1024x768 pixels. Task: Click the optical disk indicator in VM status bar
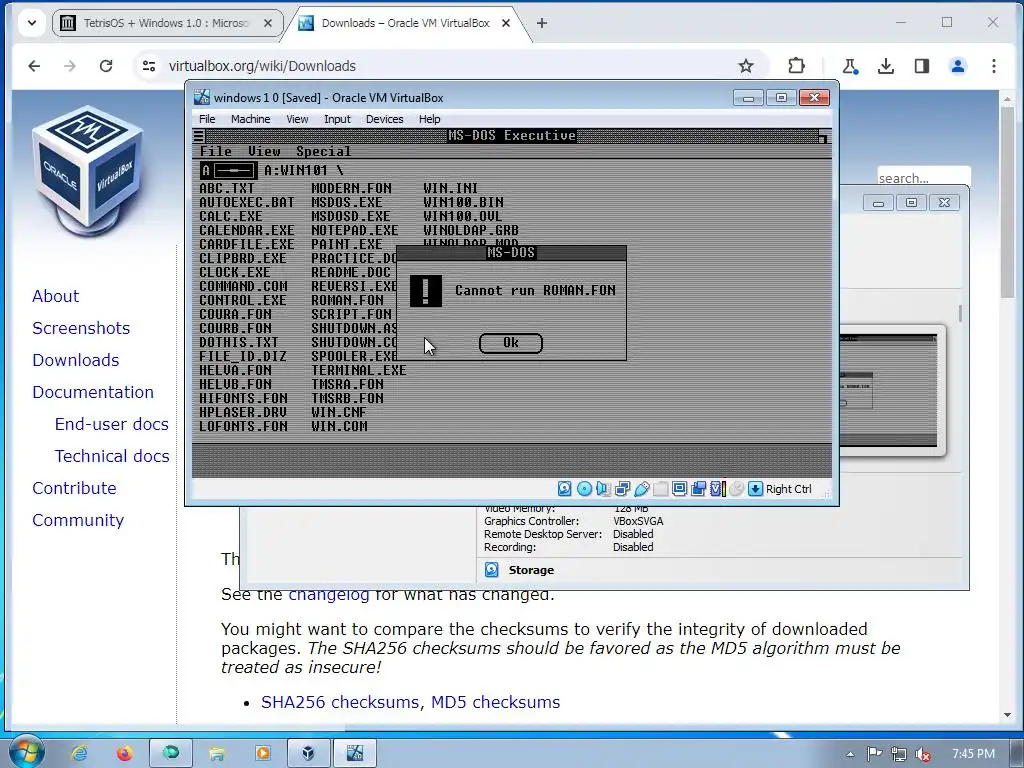tap(584, 488)
